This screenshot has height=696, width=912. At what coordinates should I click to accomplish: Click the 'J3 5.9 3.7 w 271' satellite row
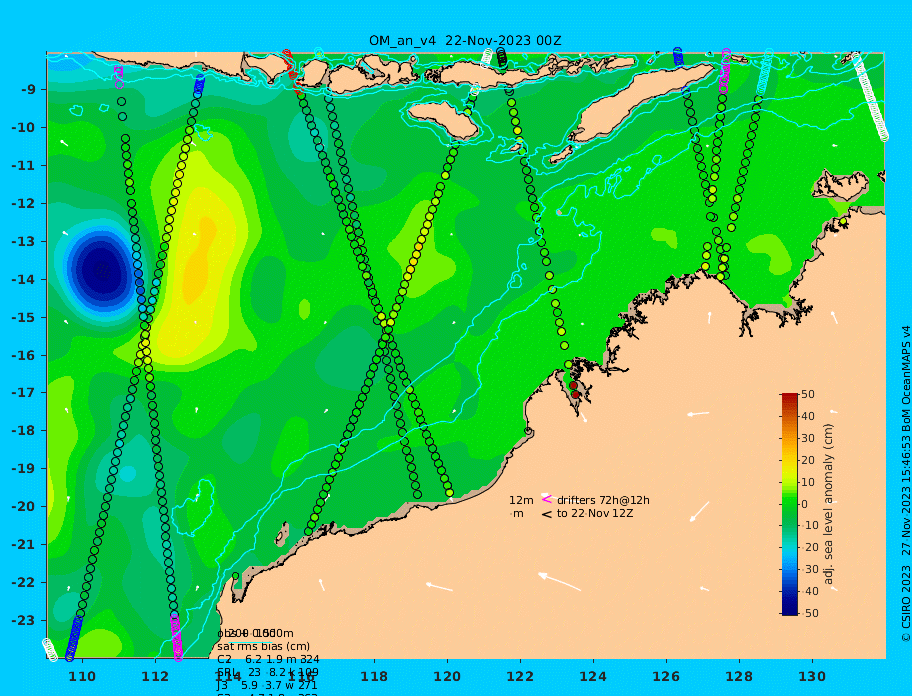click(x=268, y=686)
